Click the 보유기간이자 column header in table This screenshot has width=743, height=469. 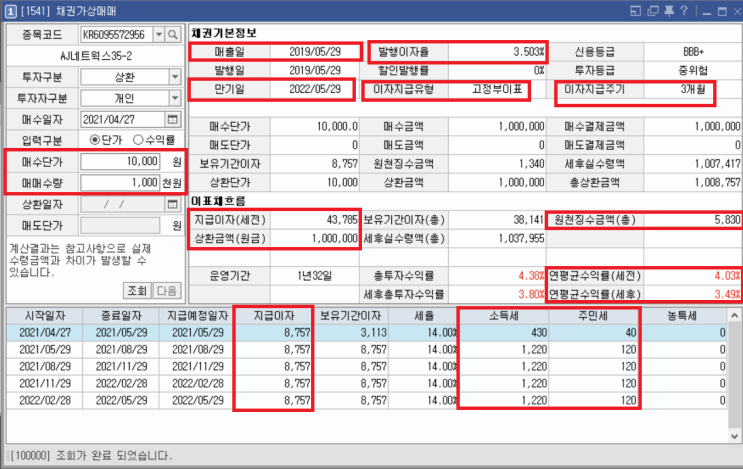point(350,316)
